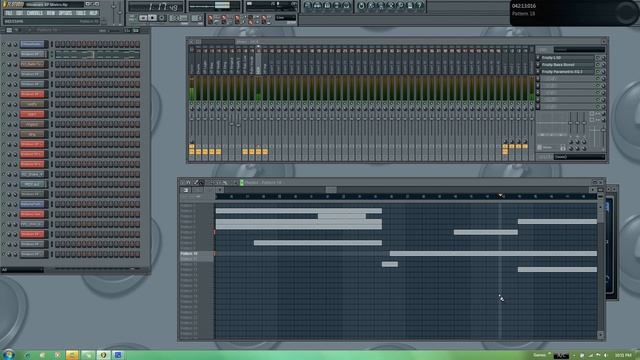Open Fruity Bass Boost slot menu arrow
This screenshot has height=360, width=640.
[538, 65]
